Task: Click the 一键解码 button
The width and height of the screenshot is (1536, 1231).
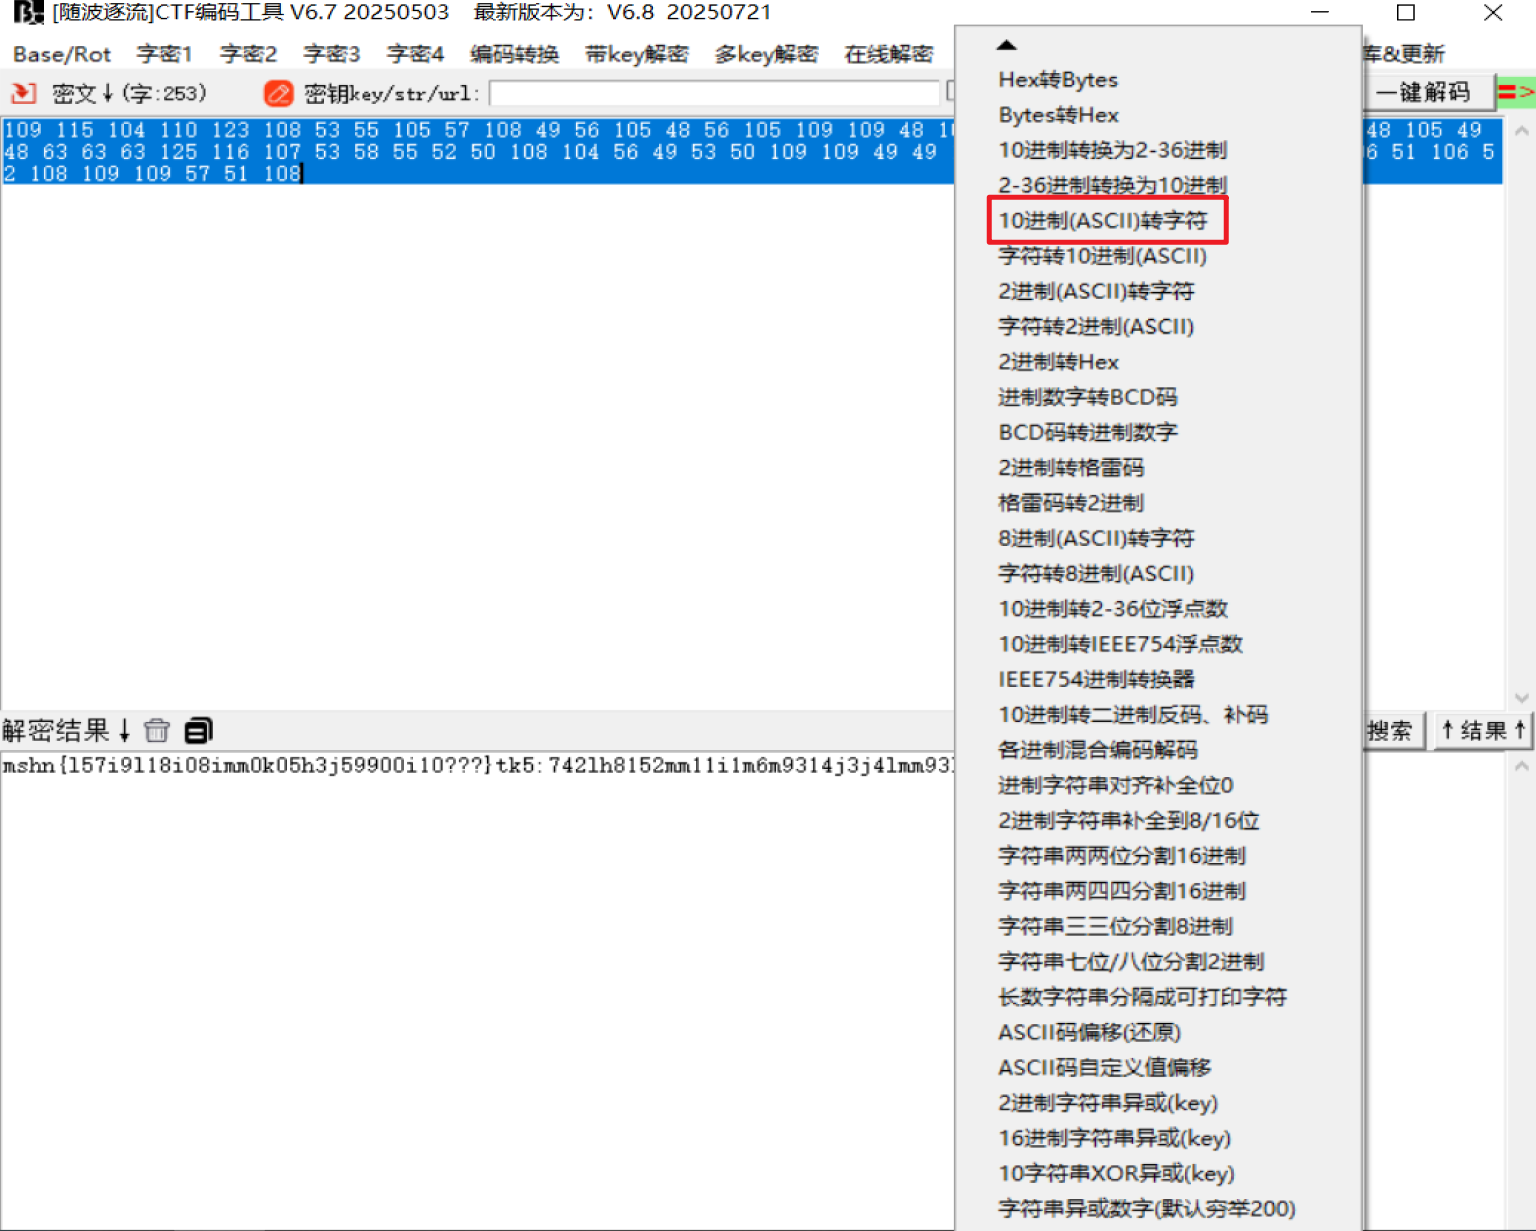Action: coord(1427,93)
